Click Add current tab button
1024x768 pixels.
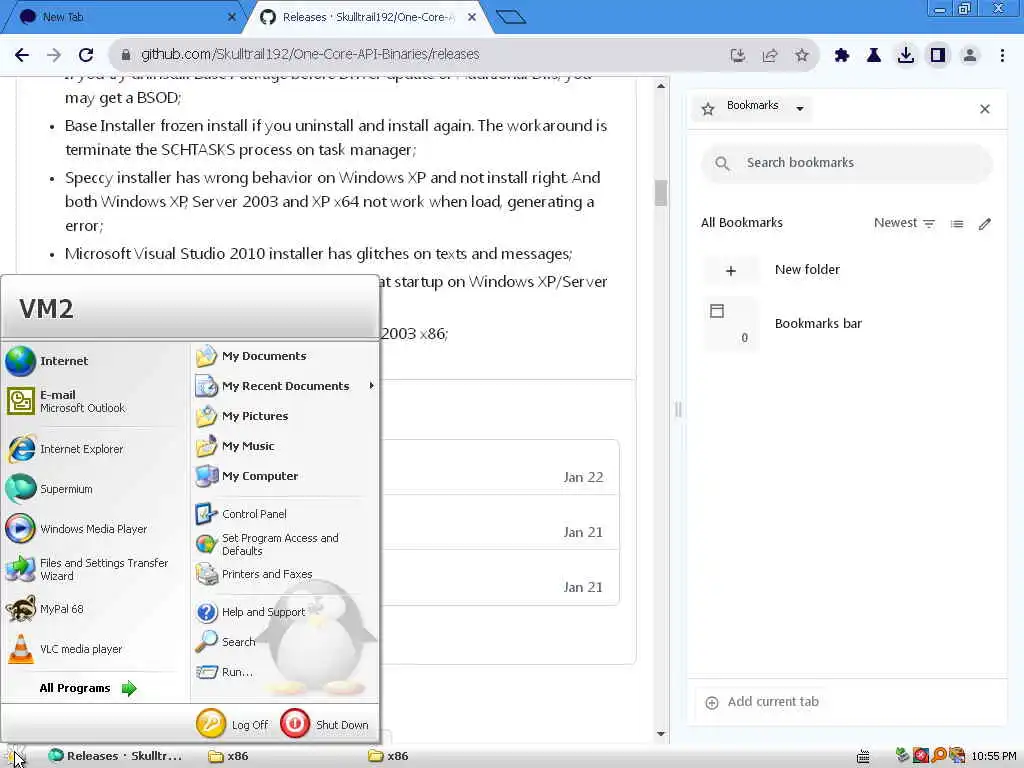762,702
